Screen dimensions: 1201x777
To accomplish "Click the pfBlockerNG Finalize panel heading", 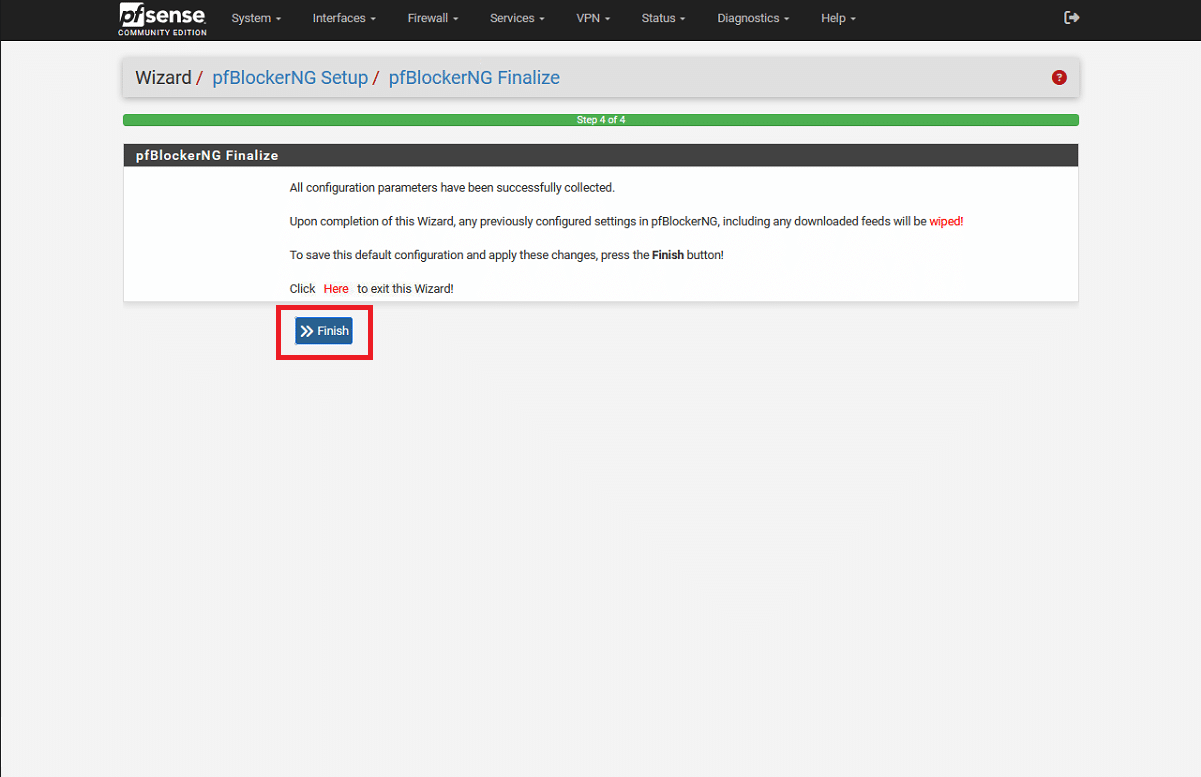I will (601, 155).
